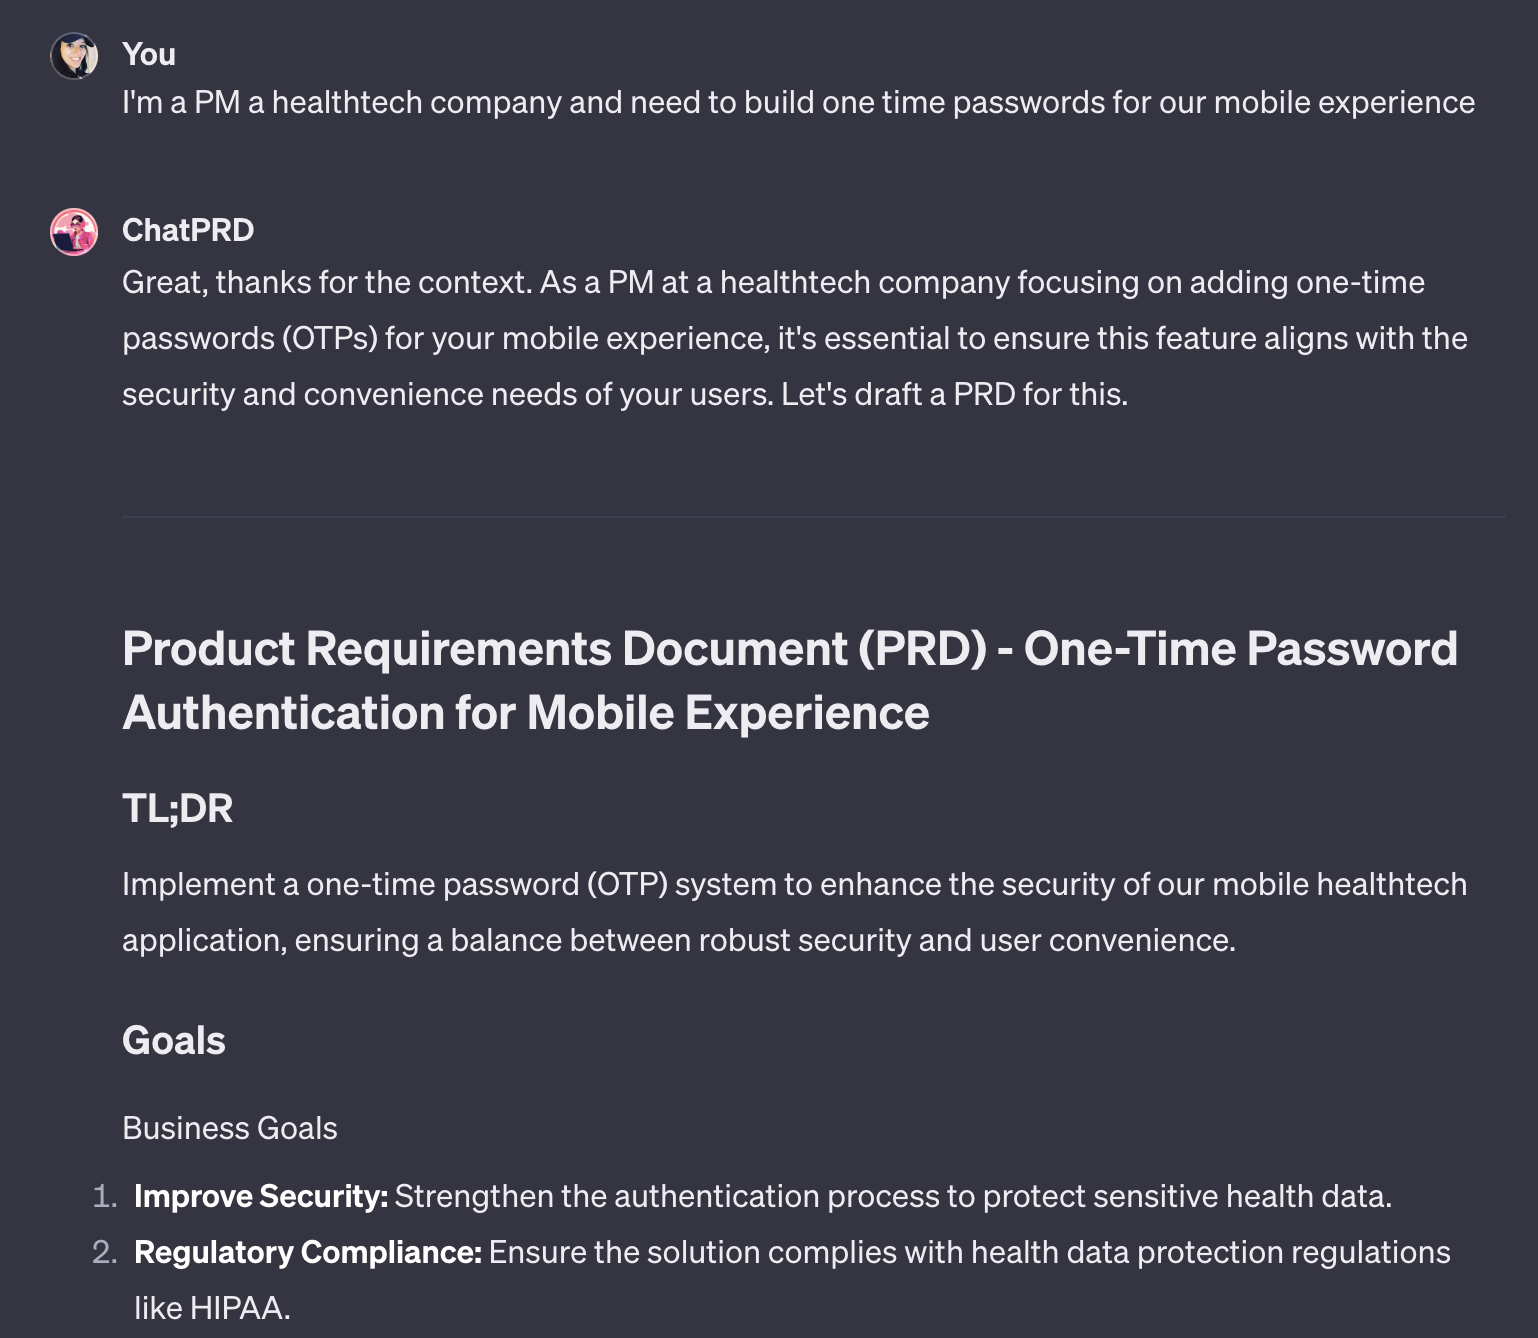
Task: Click the user profile avatar next to You
Action: [x=74, y=56]
